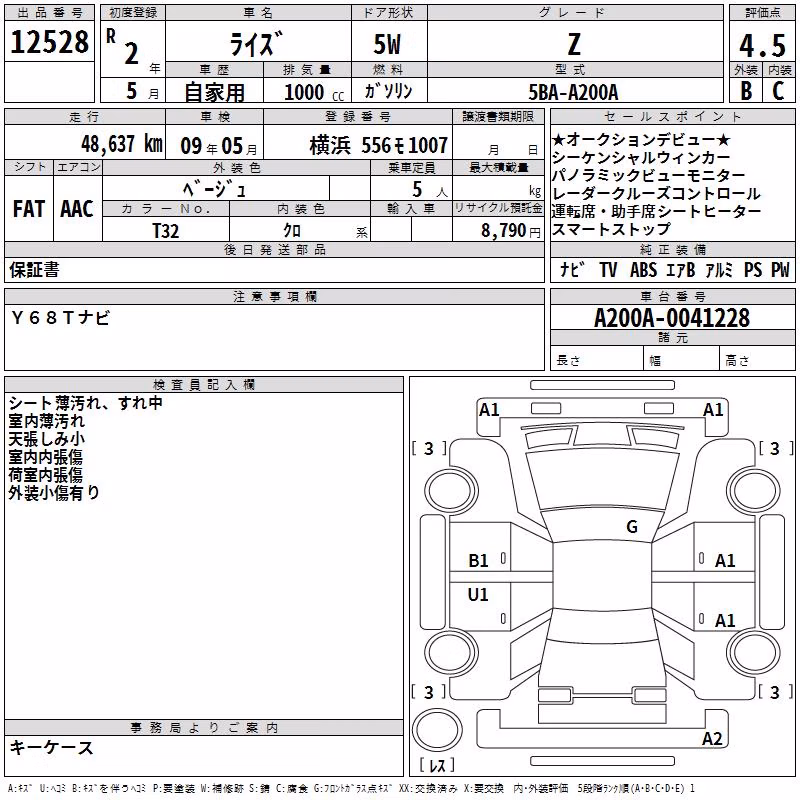Image resolution: width=800 pixels, height=800 pixels.
Task: Select registration number 横浜 556 も 1007
Action: (379, 145)
